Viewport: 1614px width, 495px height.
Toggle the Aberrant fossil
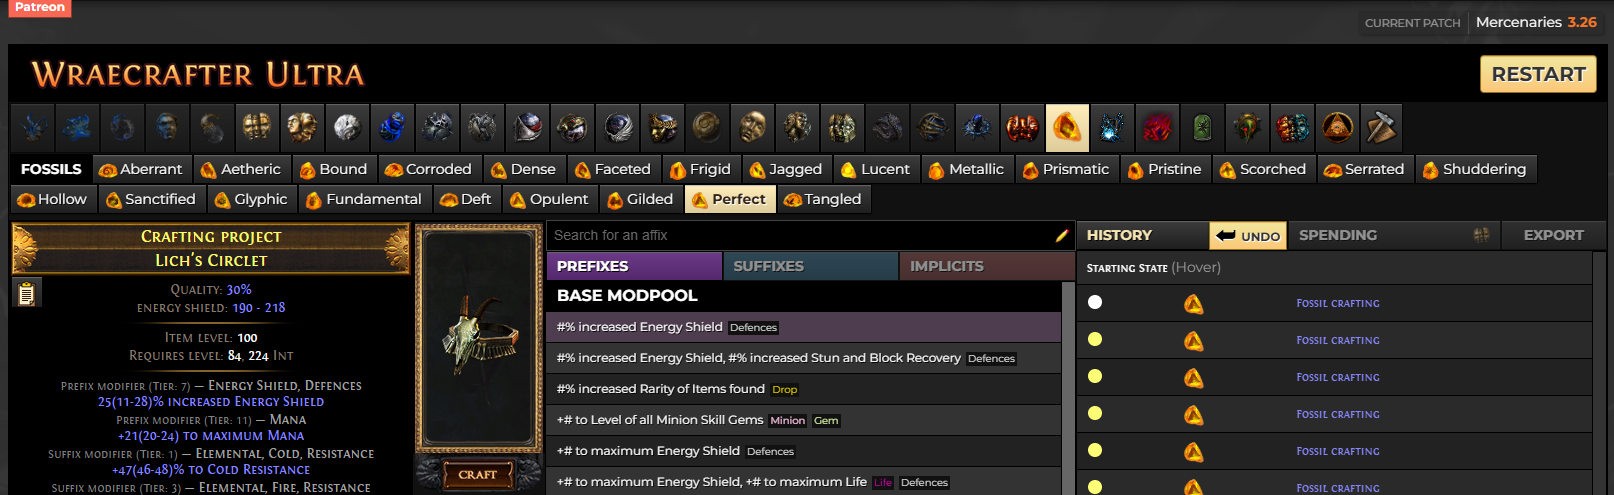141,169
